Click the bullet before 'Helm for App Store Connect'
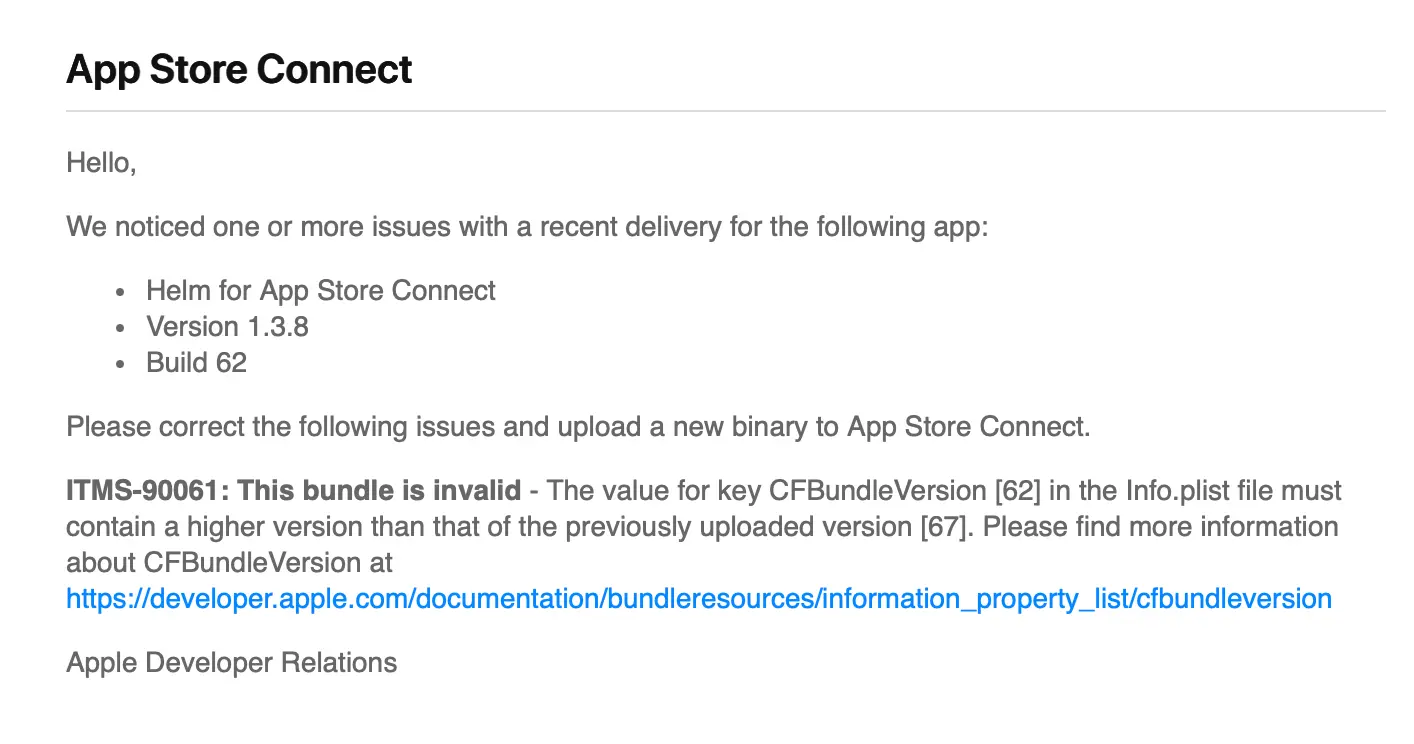Viewport: 1414px width, 744px height. click(x=121, y=292)
